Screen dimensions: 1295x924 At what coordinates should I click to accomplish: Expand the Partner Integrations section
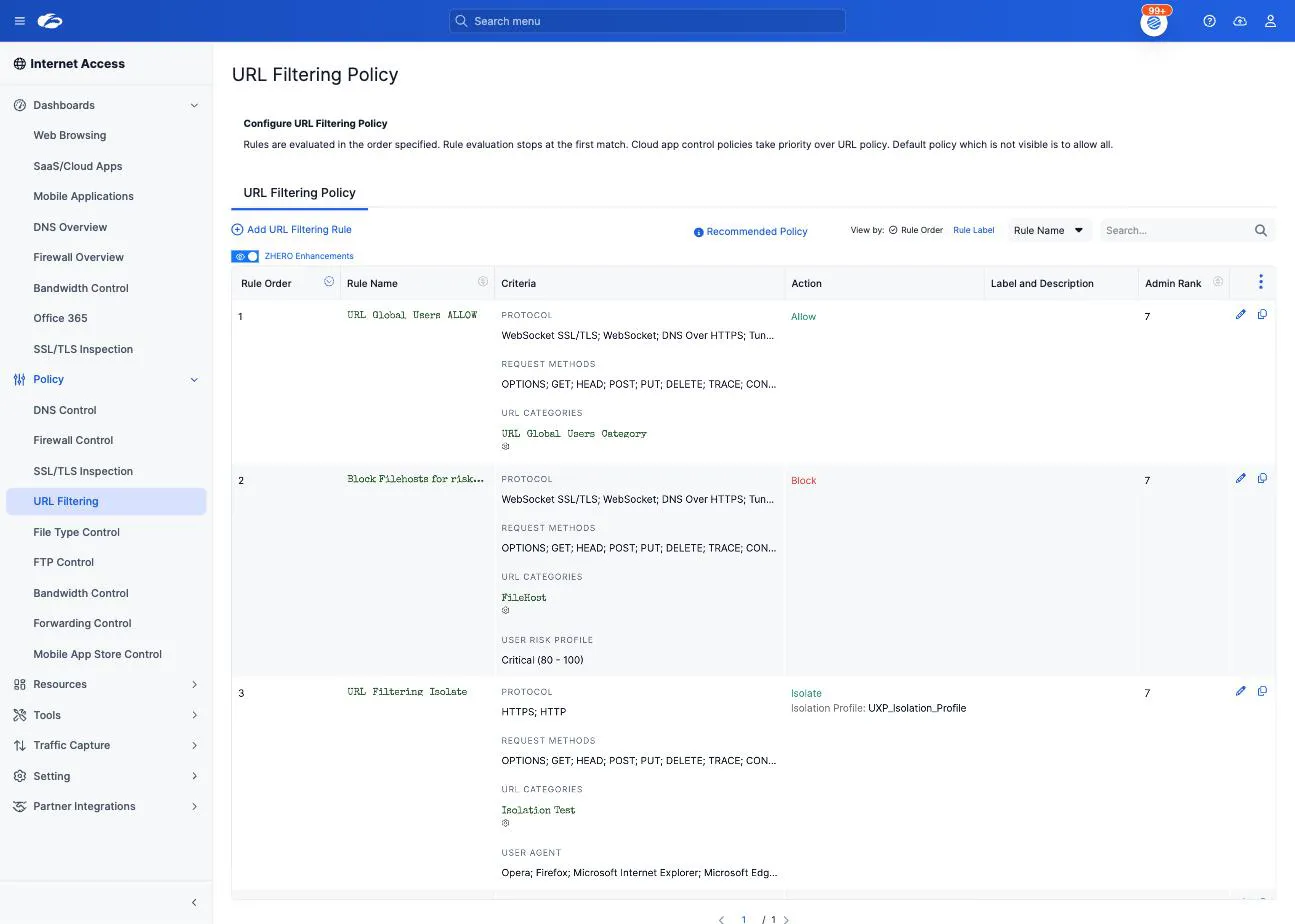(194, 806)
